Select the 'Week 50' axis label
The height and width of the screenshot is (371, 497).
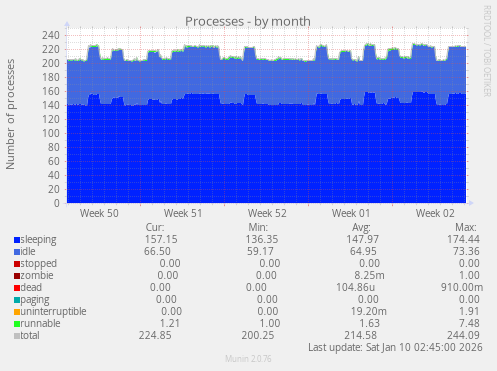point(99,213)
